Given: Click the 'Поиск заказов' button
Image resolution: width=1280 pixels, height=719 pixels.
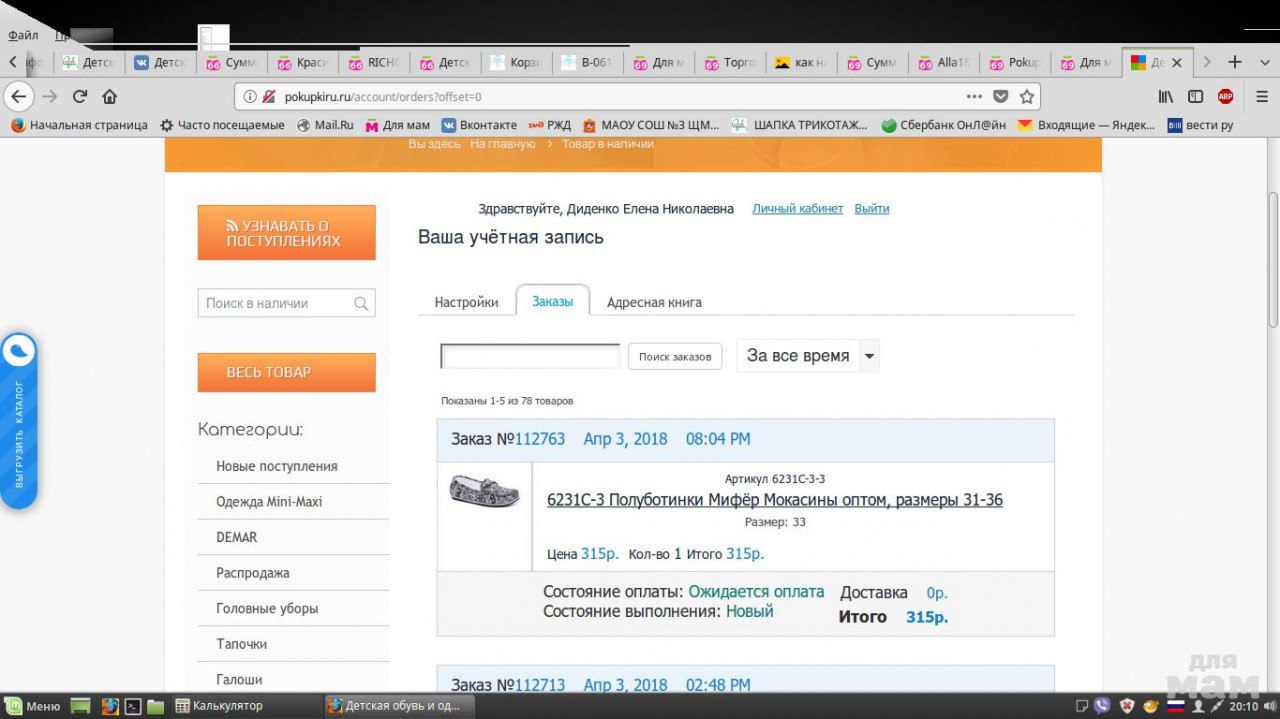Looking at the screenshot, I should (x=675, y=356).
